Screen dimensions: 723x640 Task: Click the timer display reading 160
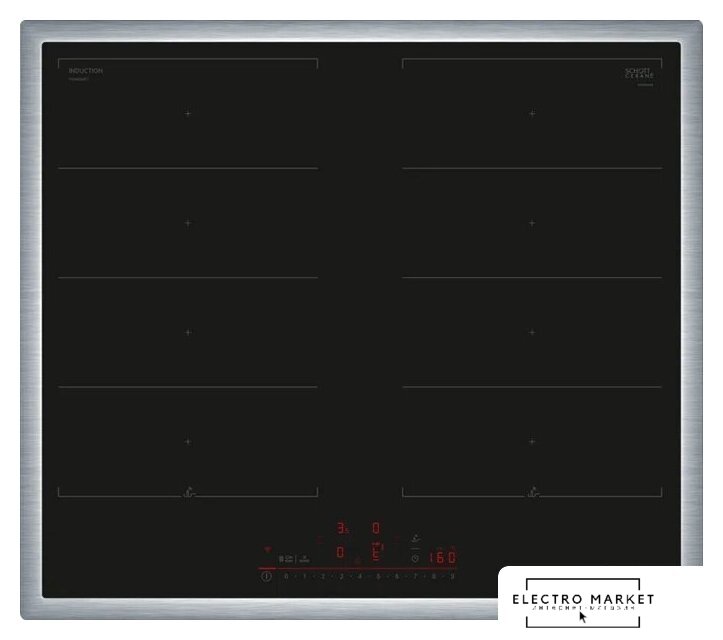(x=443, y=558)
